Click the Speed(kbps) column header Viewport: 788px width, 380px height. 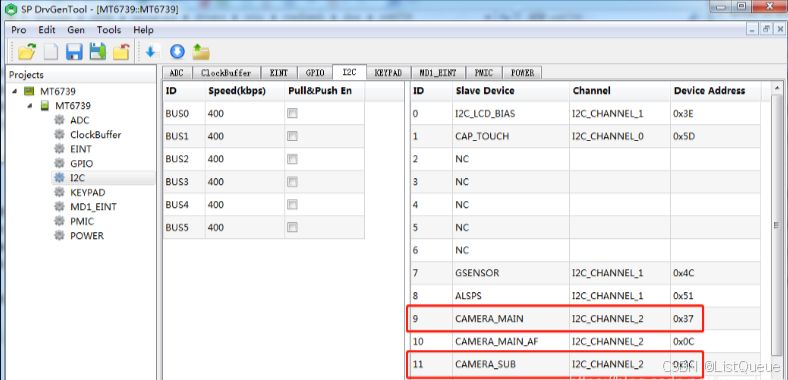coord(245,91)
